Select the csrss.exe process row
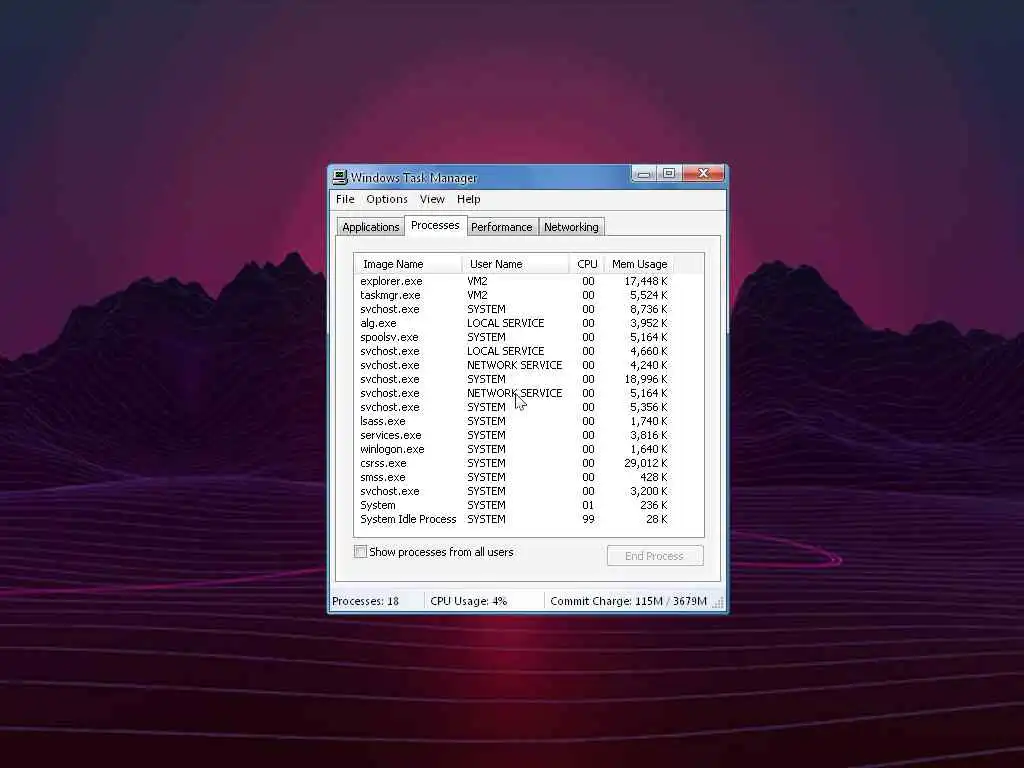Viewport: 1024px width, 768px height. point(514,464)
